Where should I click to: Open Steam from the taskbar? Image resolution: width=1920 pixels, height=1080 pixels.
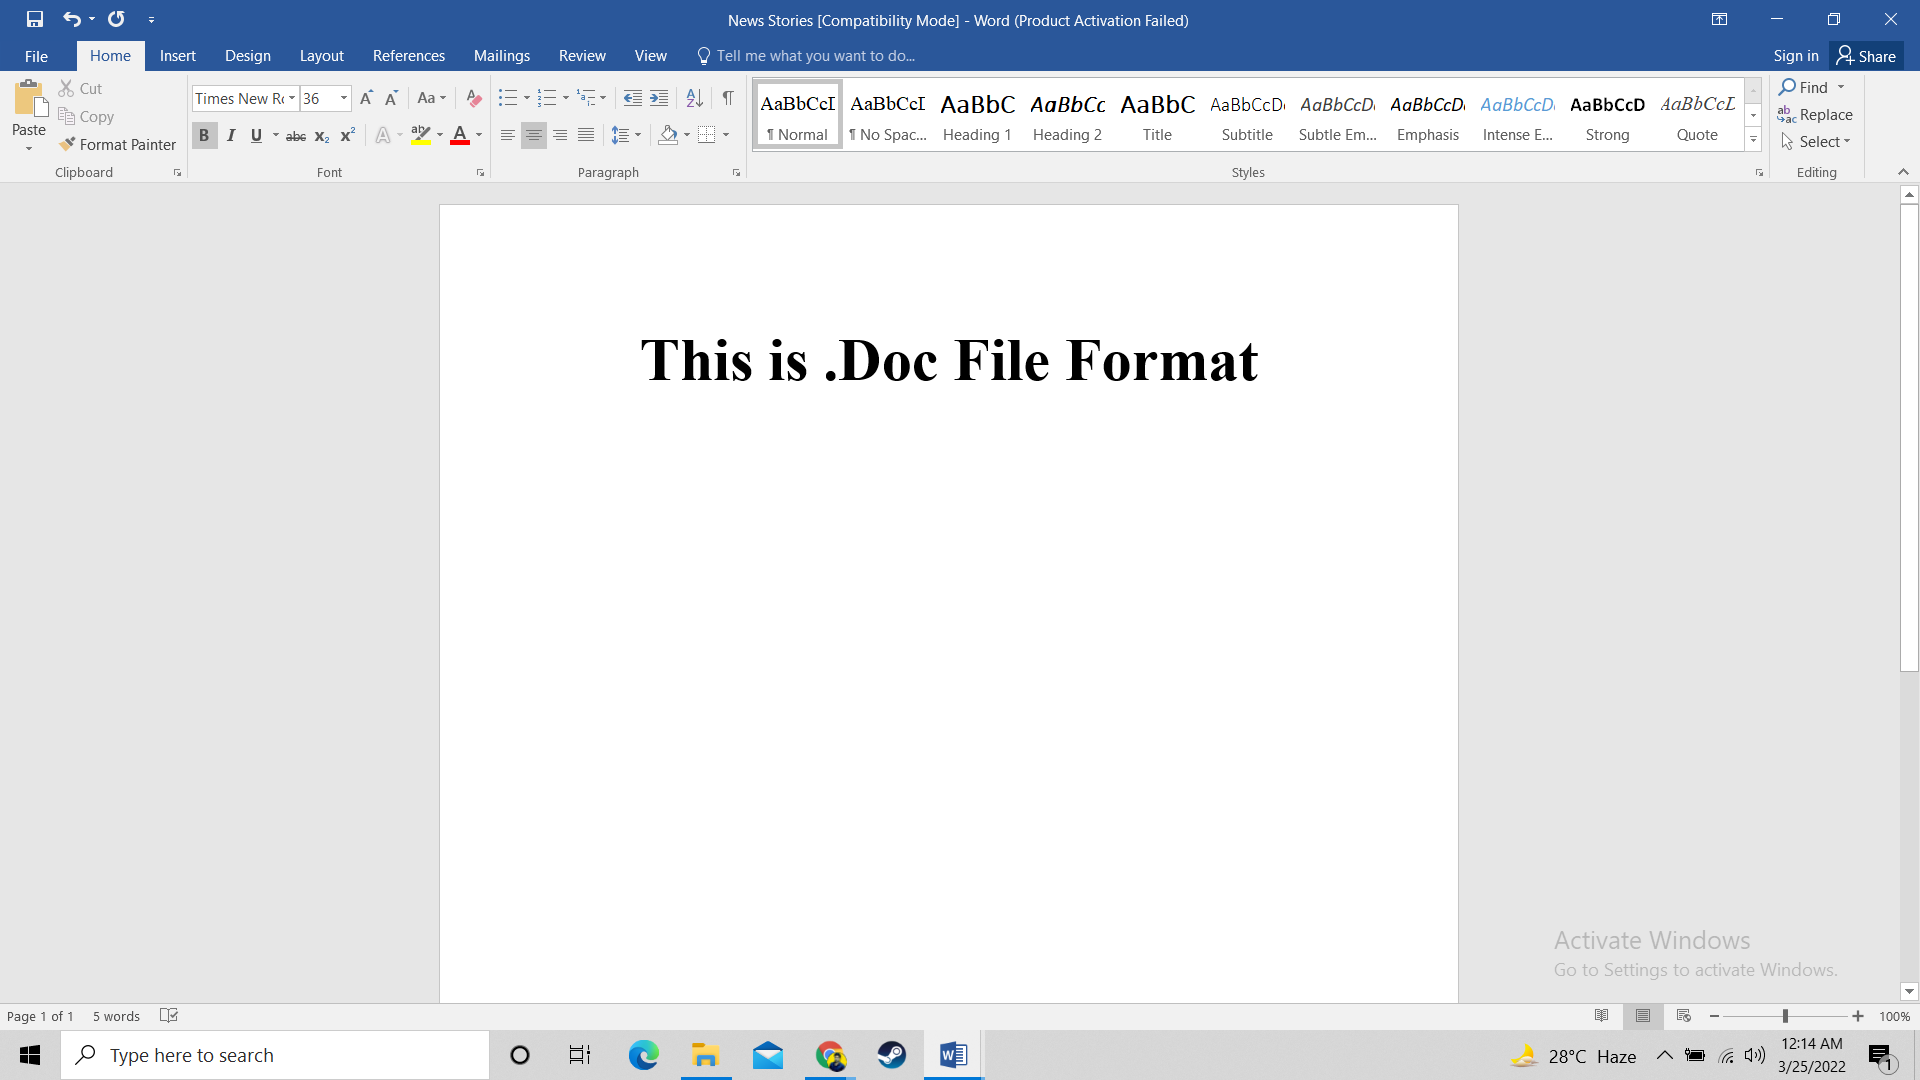[x=891, y=1055]
